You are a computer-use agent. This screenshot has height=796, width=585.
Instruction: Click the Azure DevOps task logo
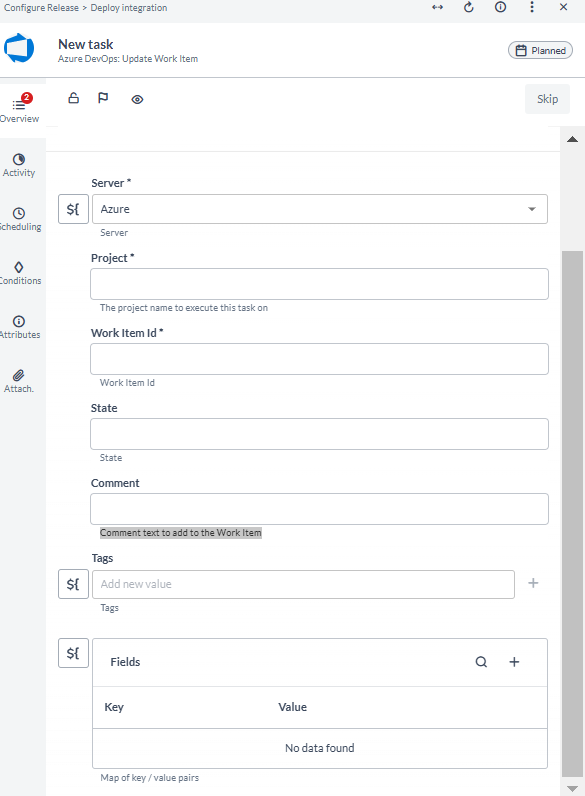pyautogui.click(x=19, y=48)
